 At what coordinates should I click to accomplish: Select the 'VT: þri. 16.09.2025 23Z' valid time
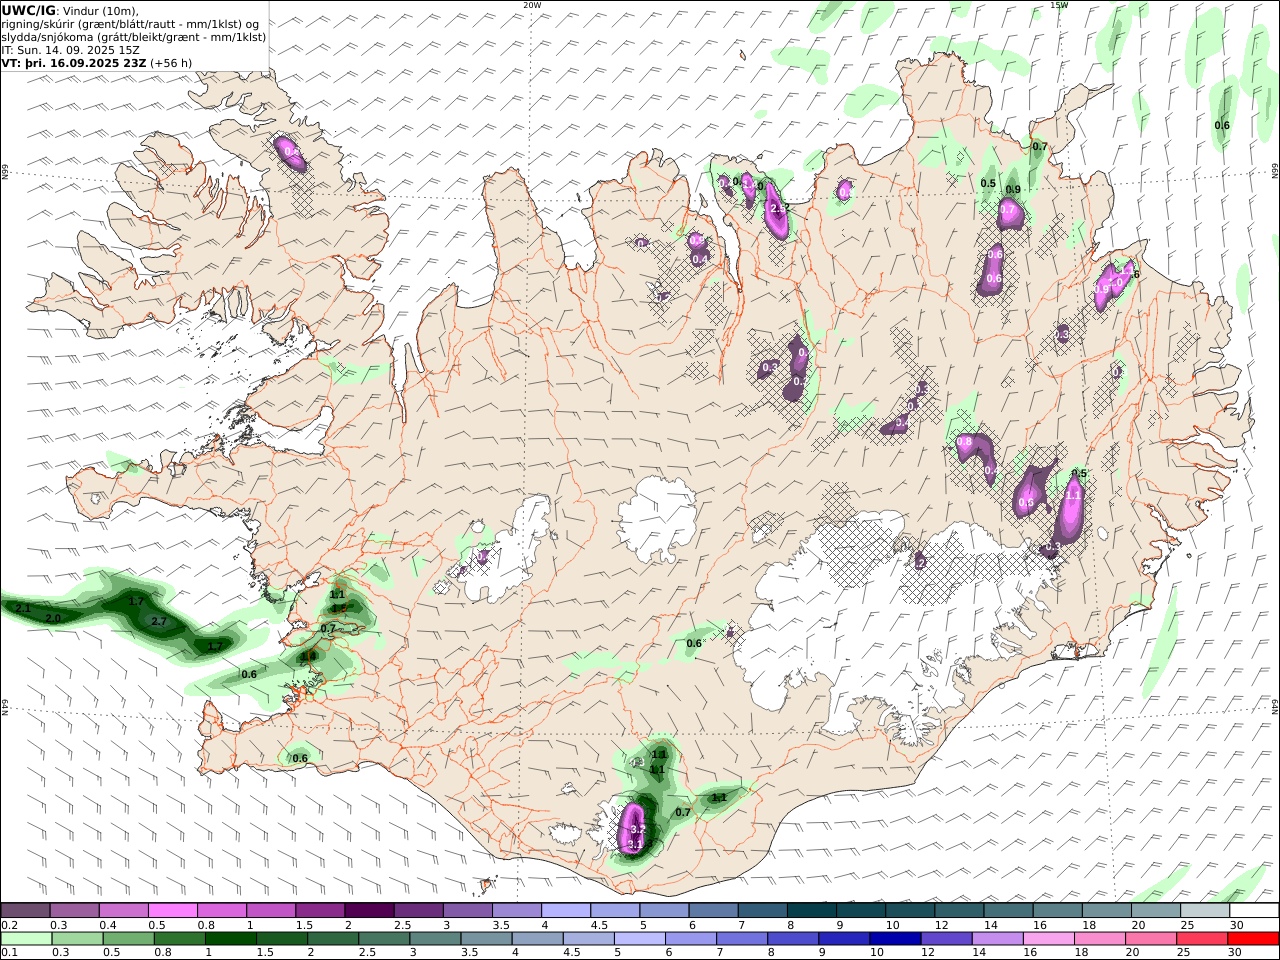(x=74, y=63)
